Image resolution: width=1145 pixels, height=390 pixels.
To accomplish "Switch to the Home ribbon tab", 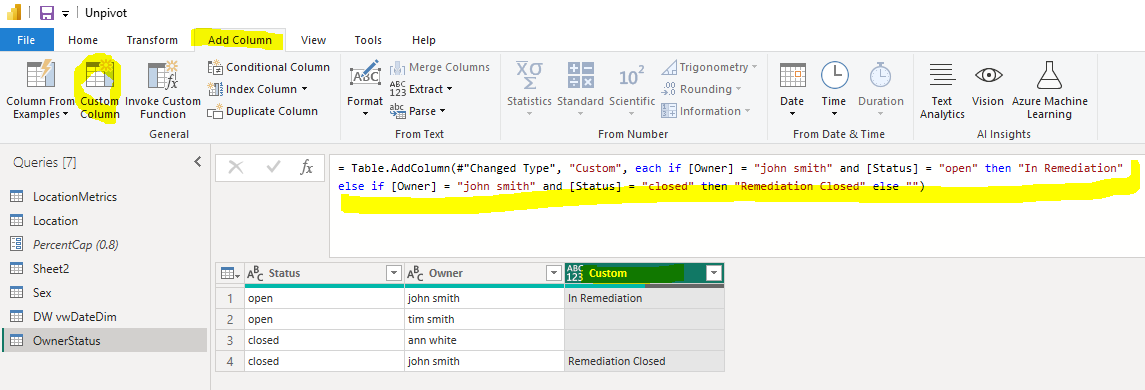I will [x=83, y=40].
